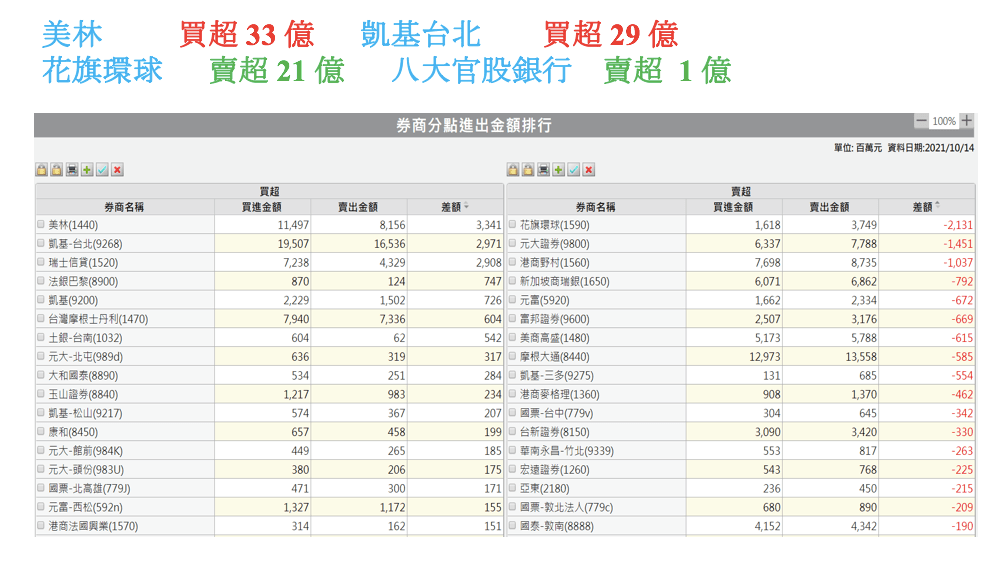Click the 100% zoom level box
The height and width of the screenshot is (563, 1004).
(943, 121)
